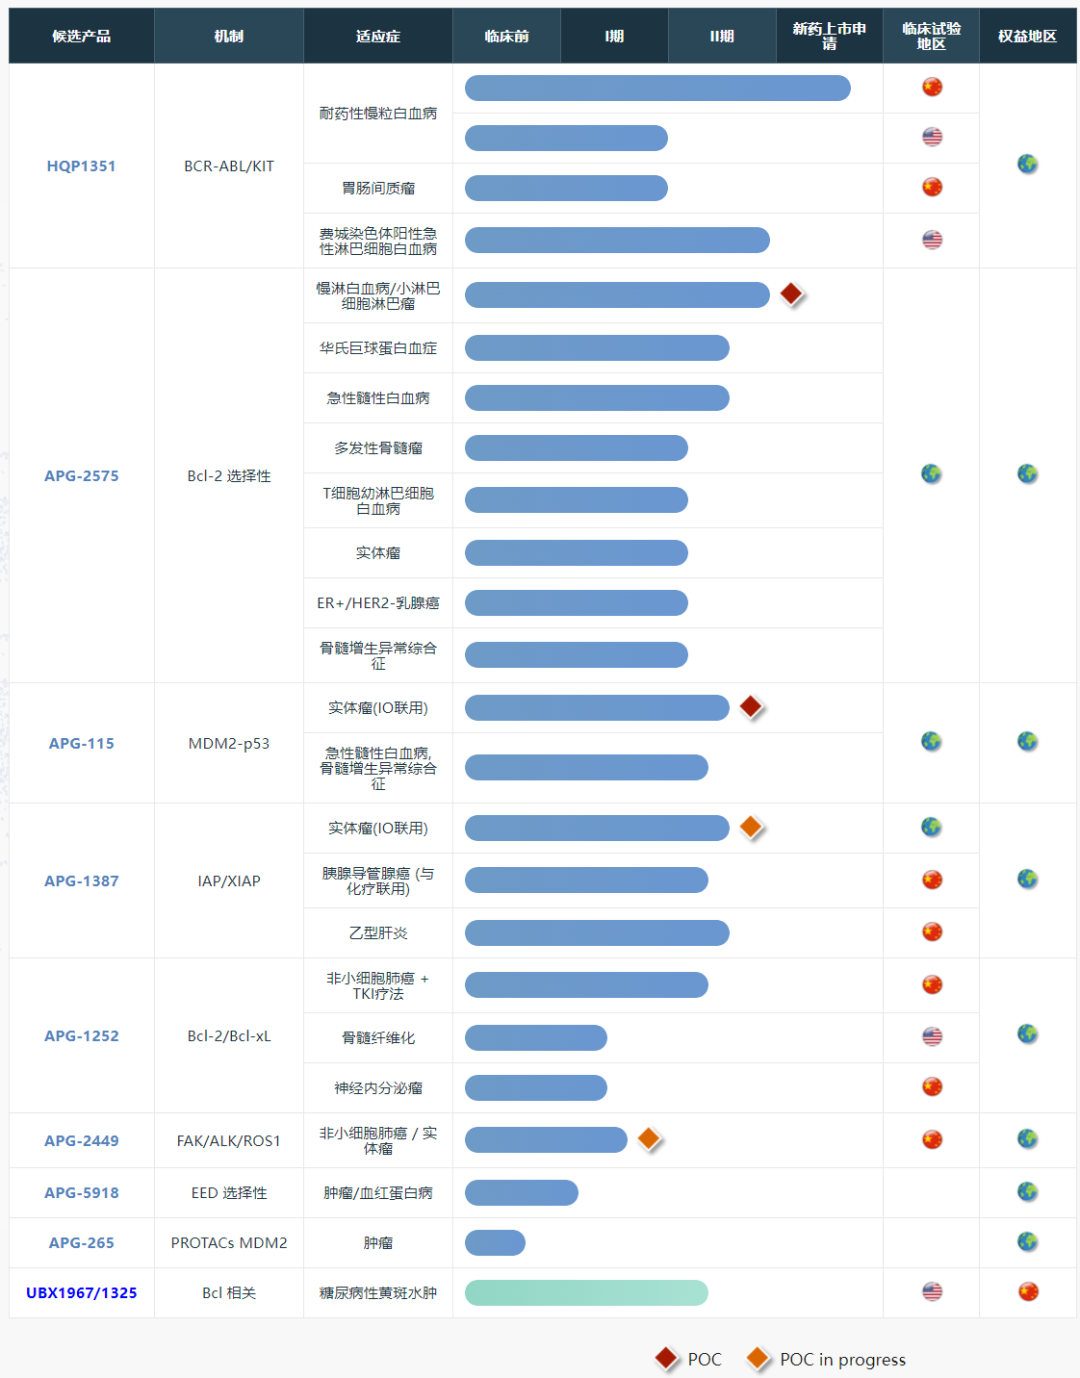This screenshot has height=1378, width=1080.
Task: Click the orange diamond in APG-1387 实体瘤(IO联用) row
Action: pyautogui.click(x=751, y=827)
